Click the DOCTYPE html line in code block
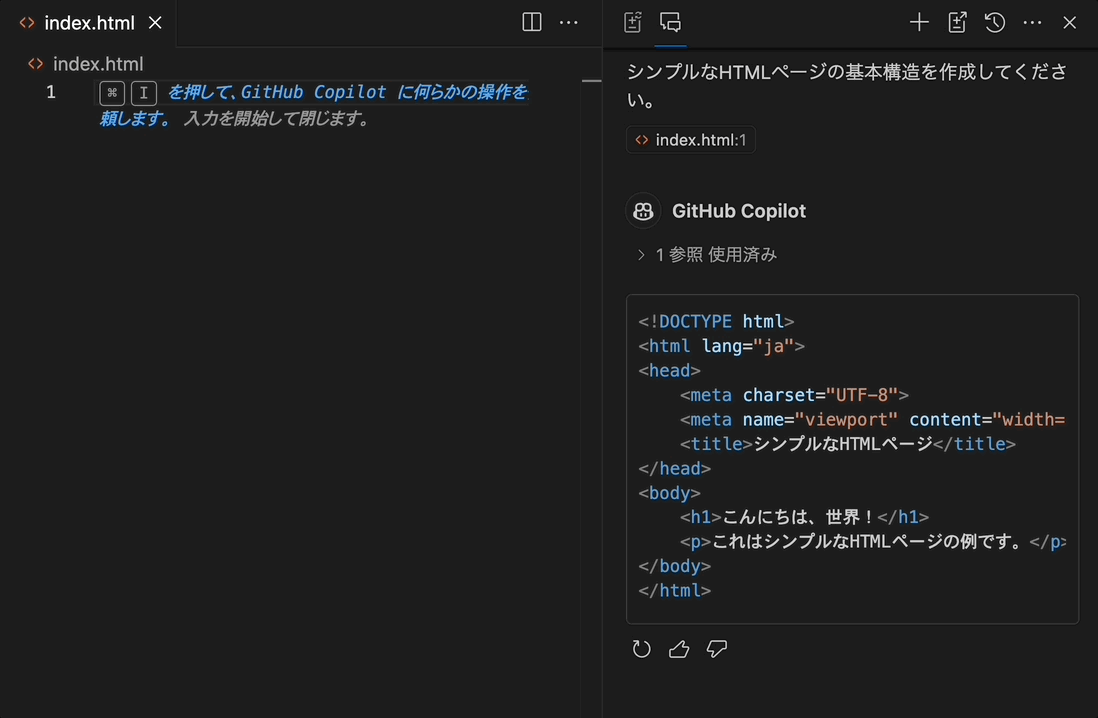 click(x=716, y=322)
